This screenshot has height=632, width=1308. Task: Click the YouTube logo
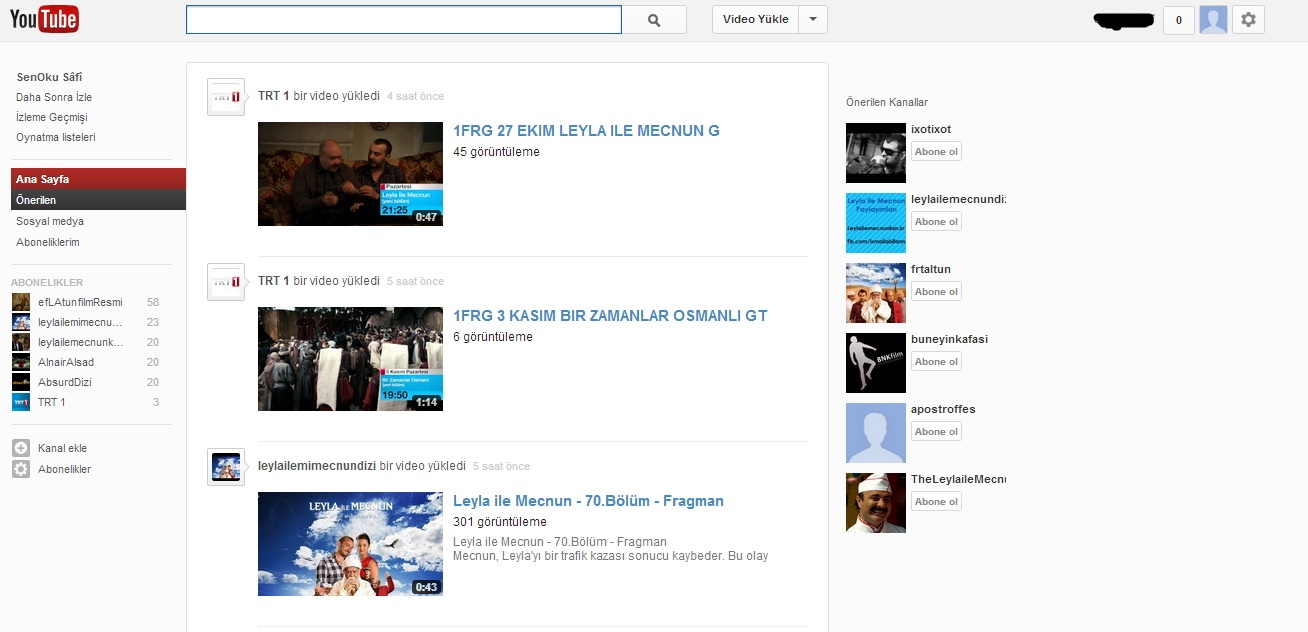pyautogui.click(x=44, y=18)
